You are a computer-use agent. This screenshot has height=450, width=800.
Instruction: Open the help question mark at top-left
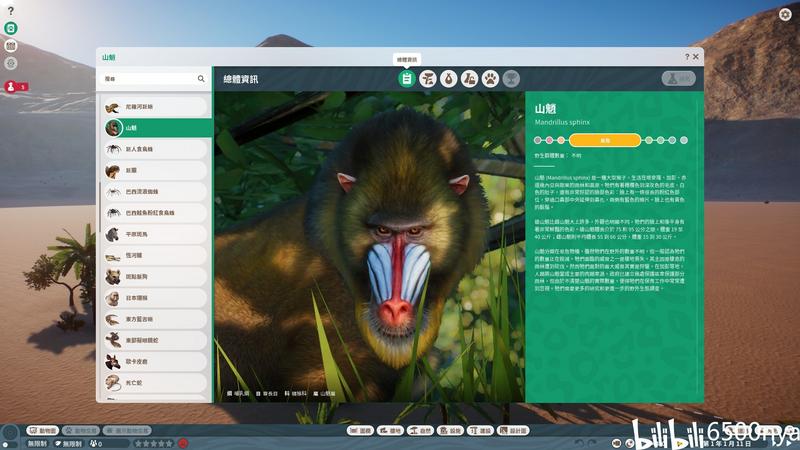tap(11, 11)
